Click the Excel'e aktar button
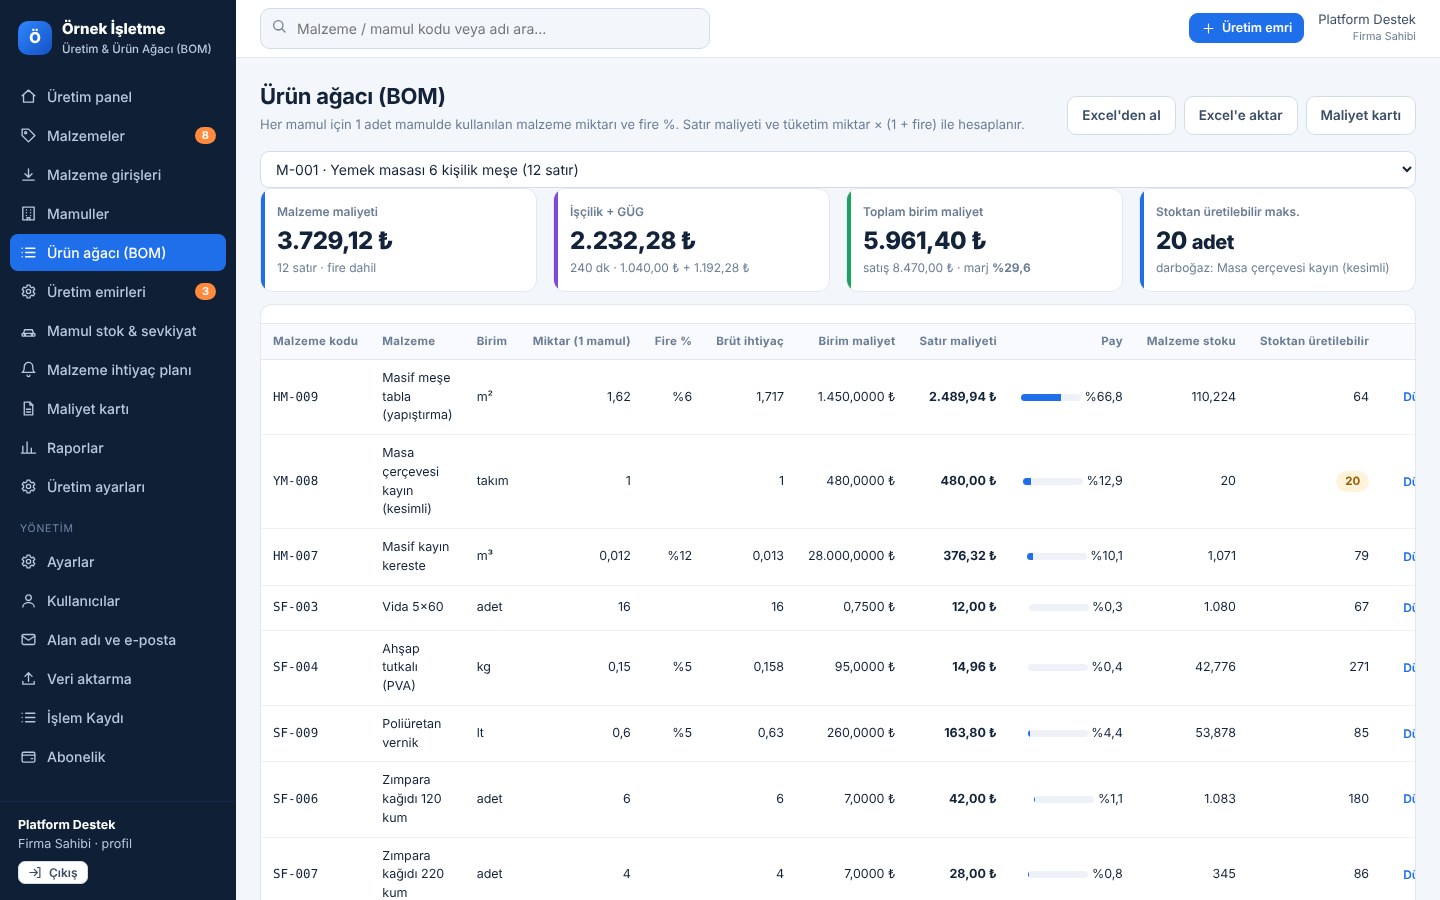The height and width of the screenshot is (900, 1440). [1240, 115]
